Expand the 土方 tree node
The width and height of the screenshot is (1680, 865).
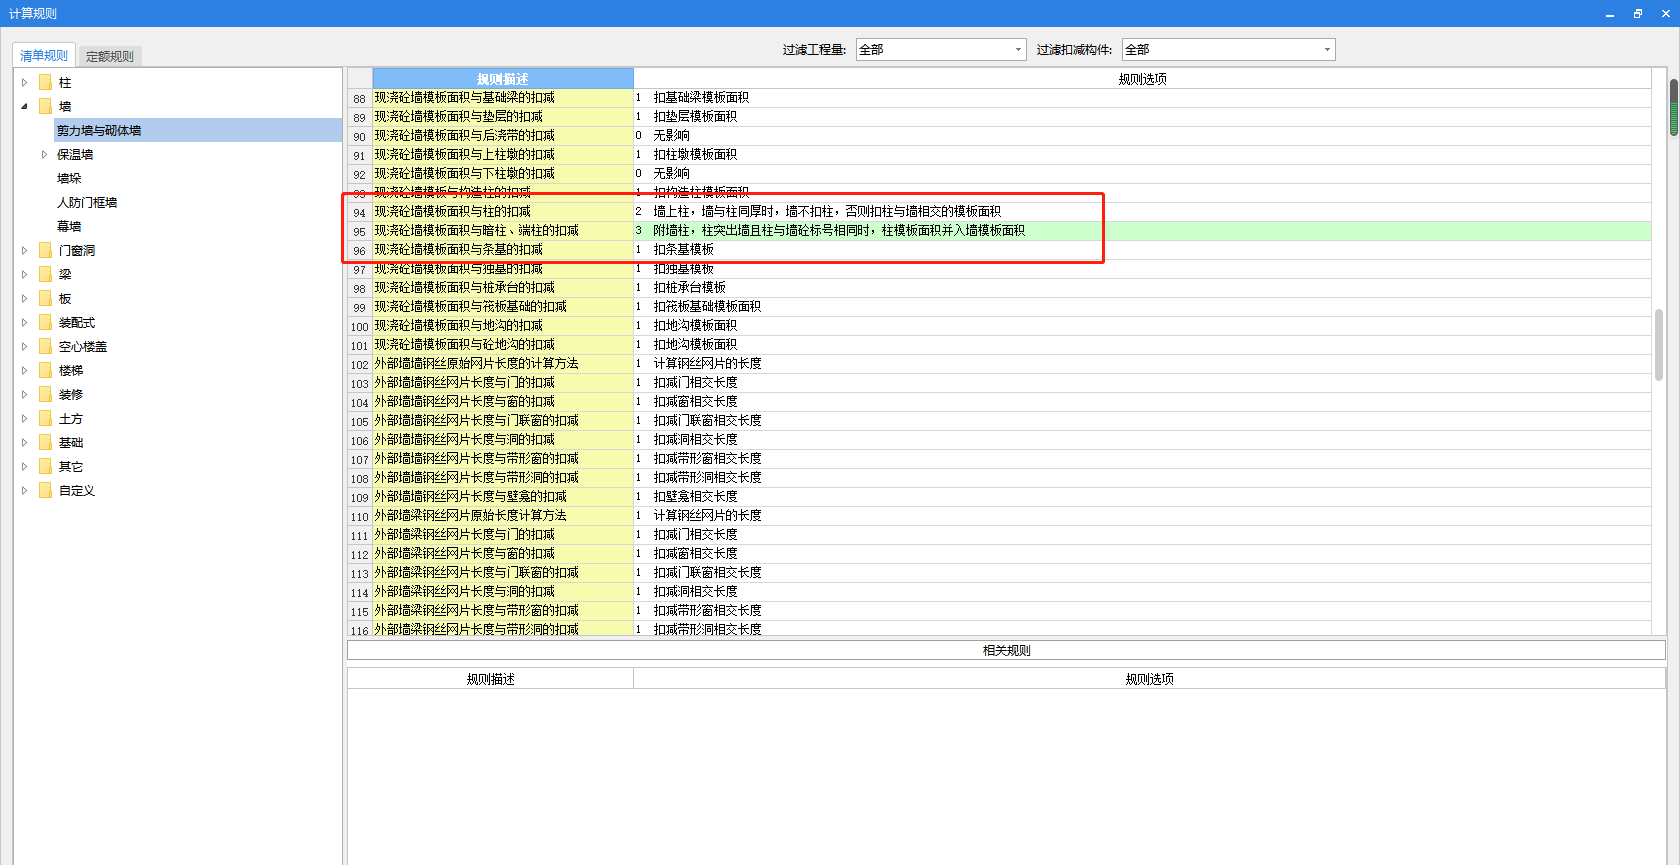[x=24, y=419]
